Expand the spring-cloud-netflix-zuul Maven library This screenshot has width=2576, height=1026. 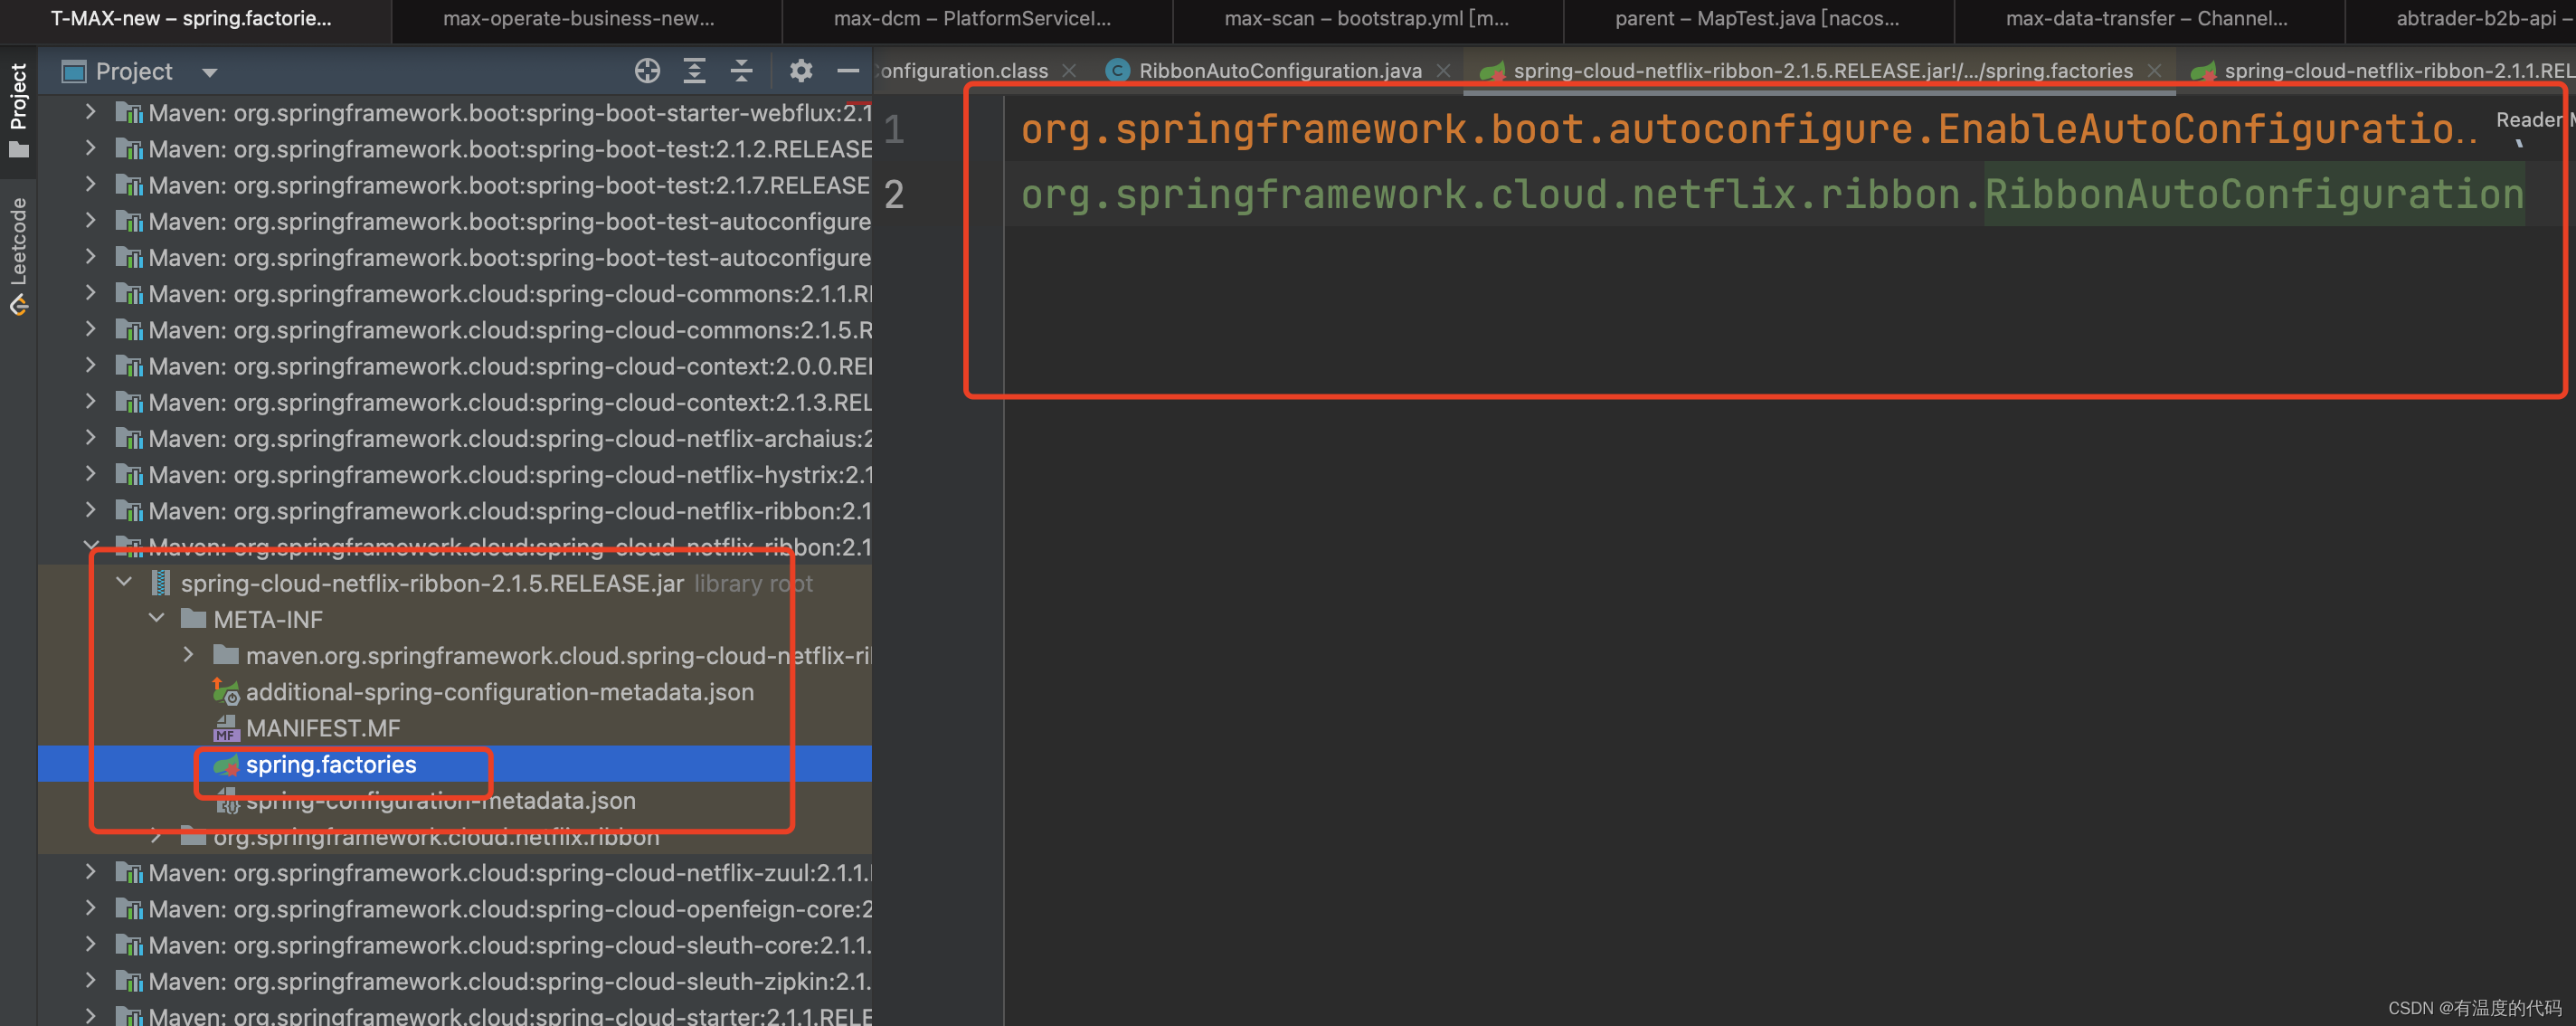click(91, 872)
